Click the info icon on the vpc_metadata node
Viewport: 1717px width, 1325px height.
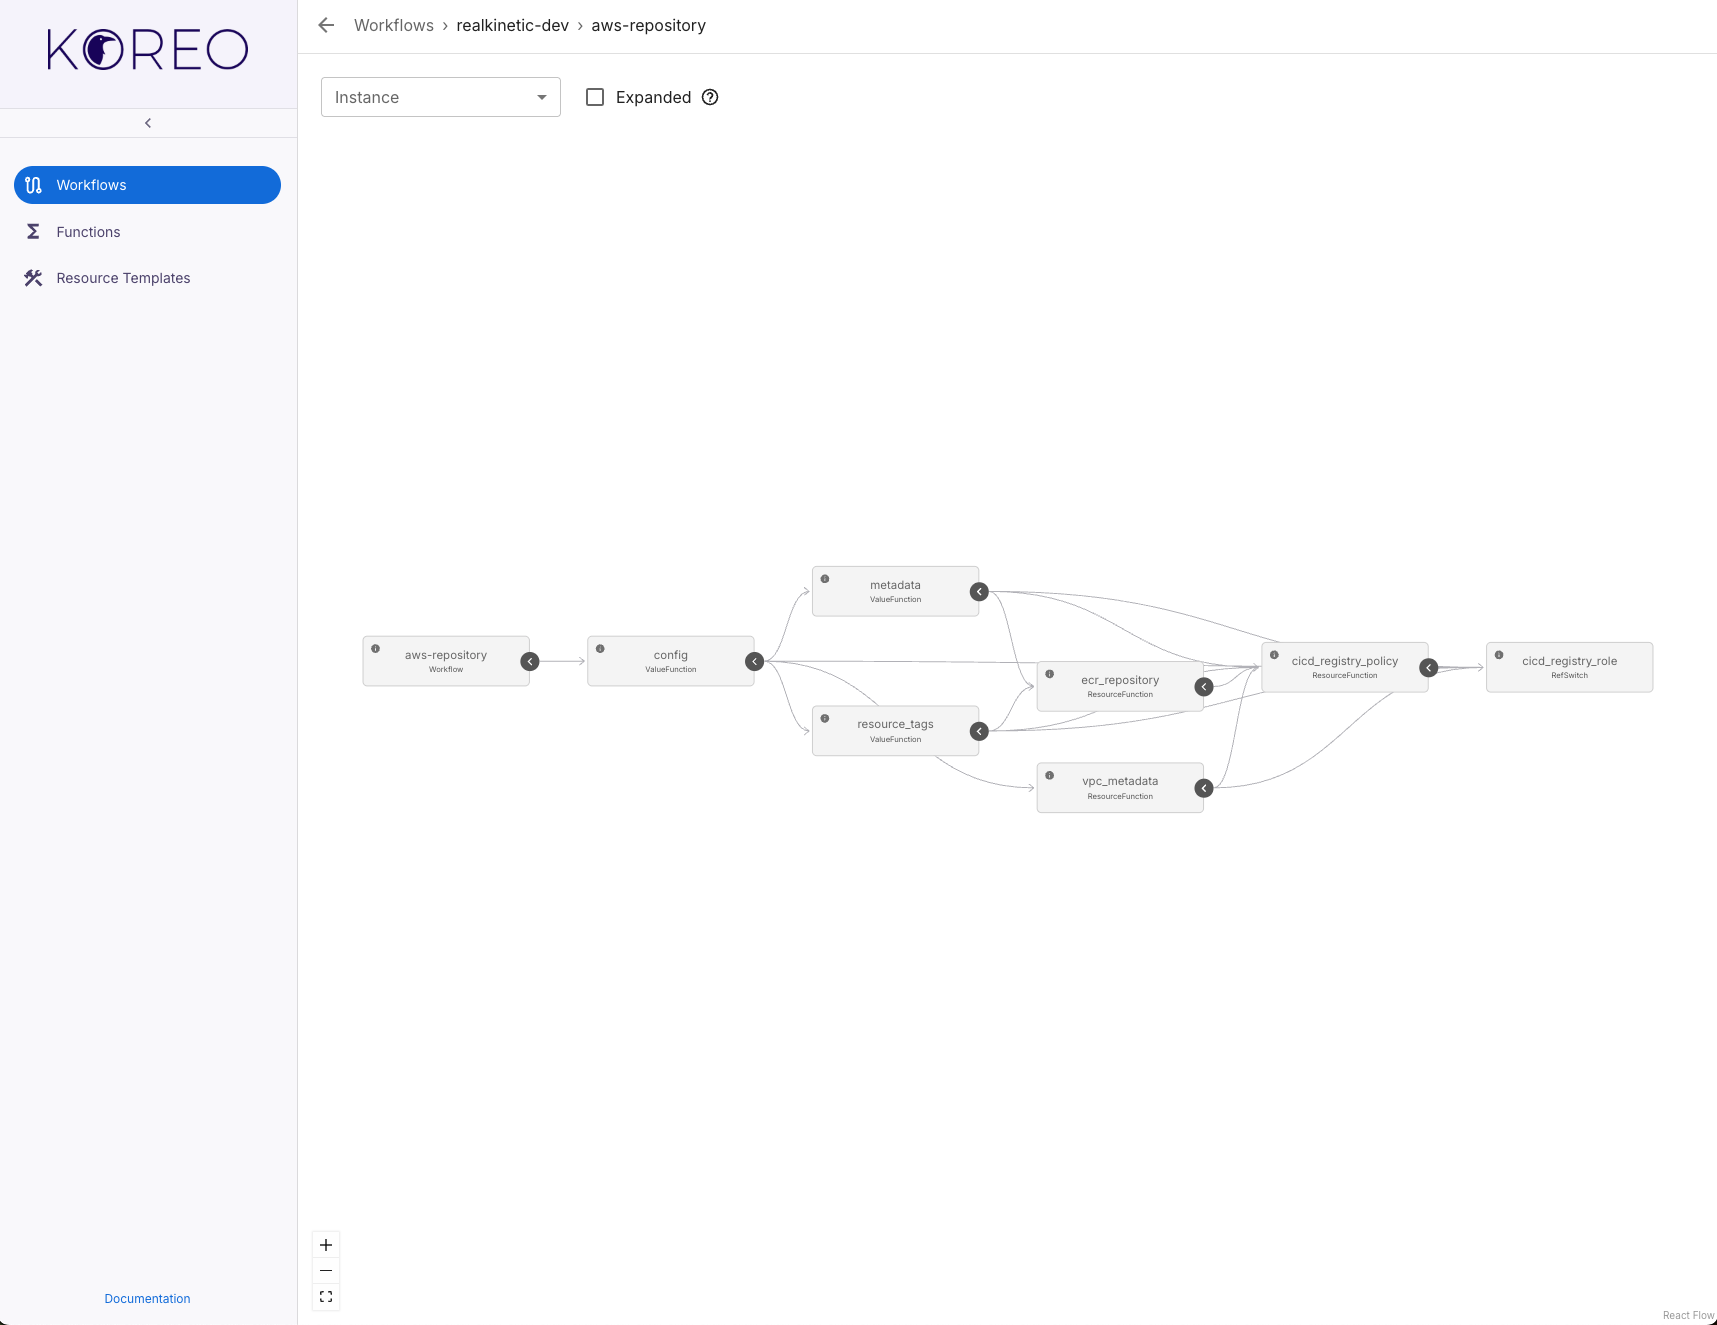[1049, 774]
